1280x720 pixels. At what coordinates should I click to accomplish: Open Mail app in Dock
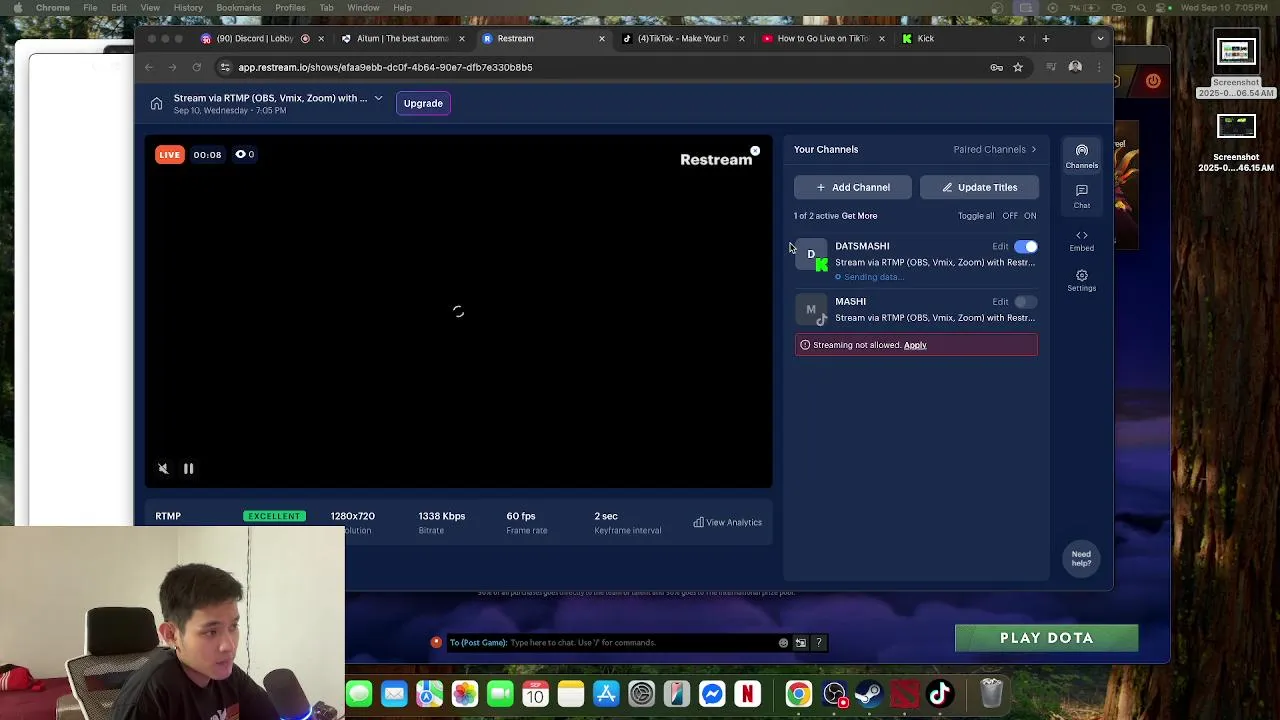(394, 694)
